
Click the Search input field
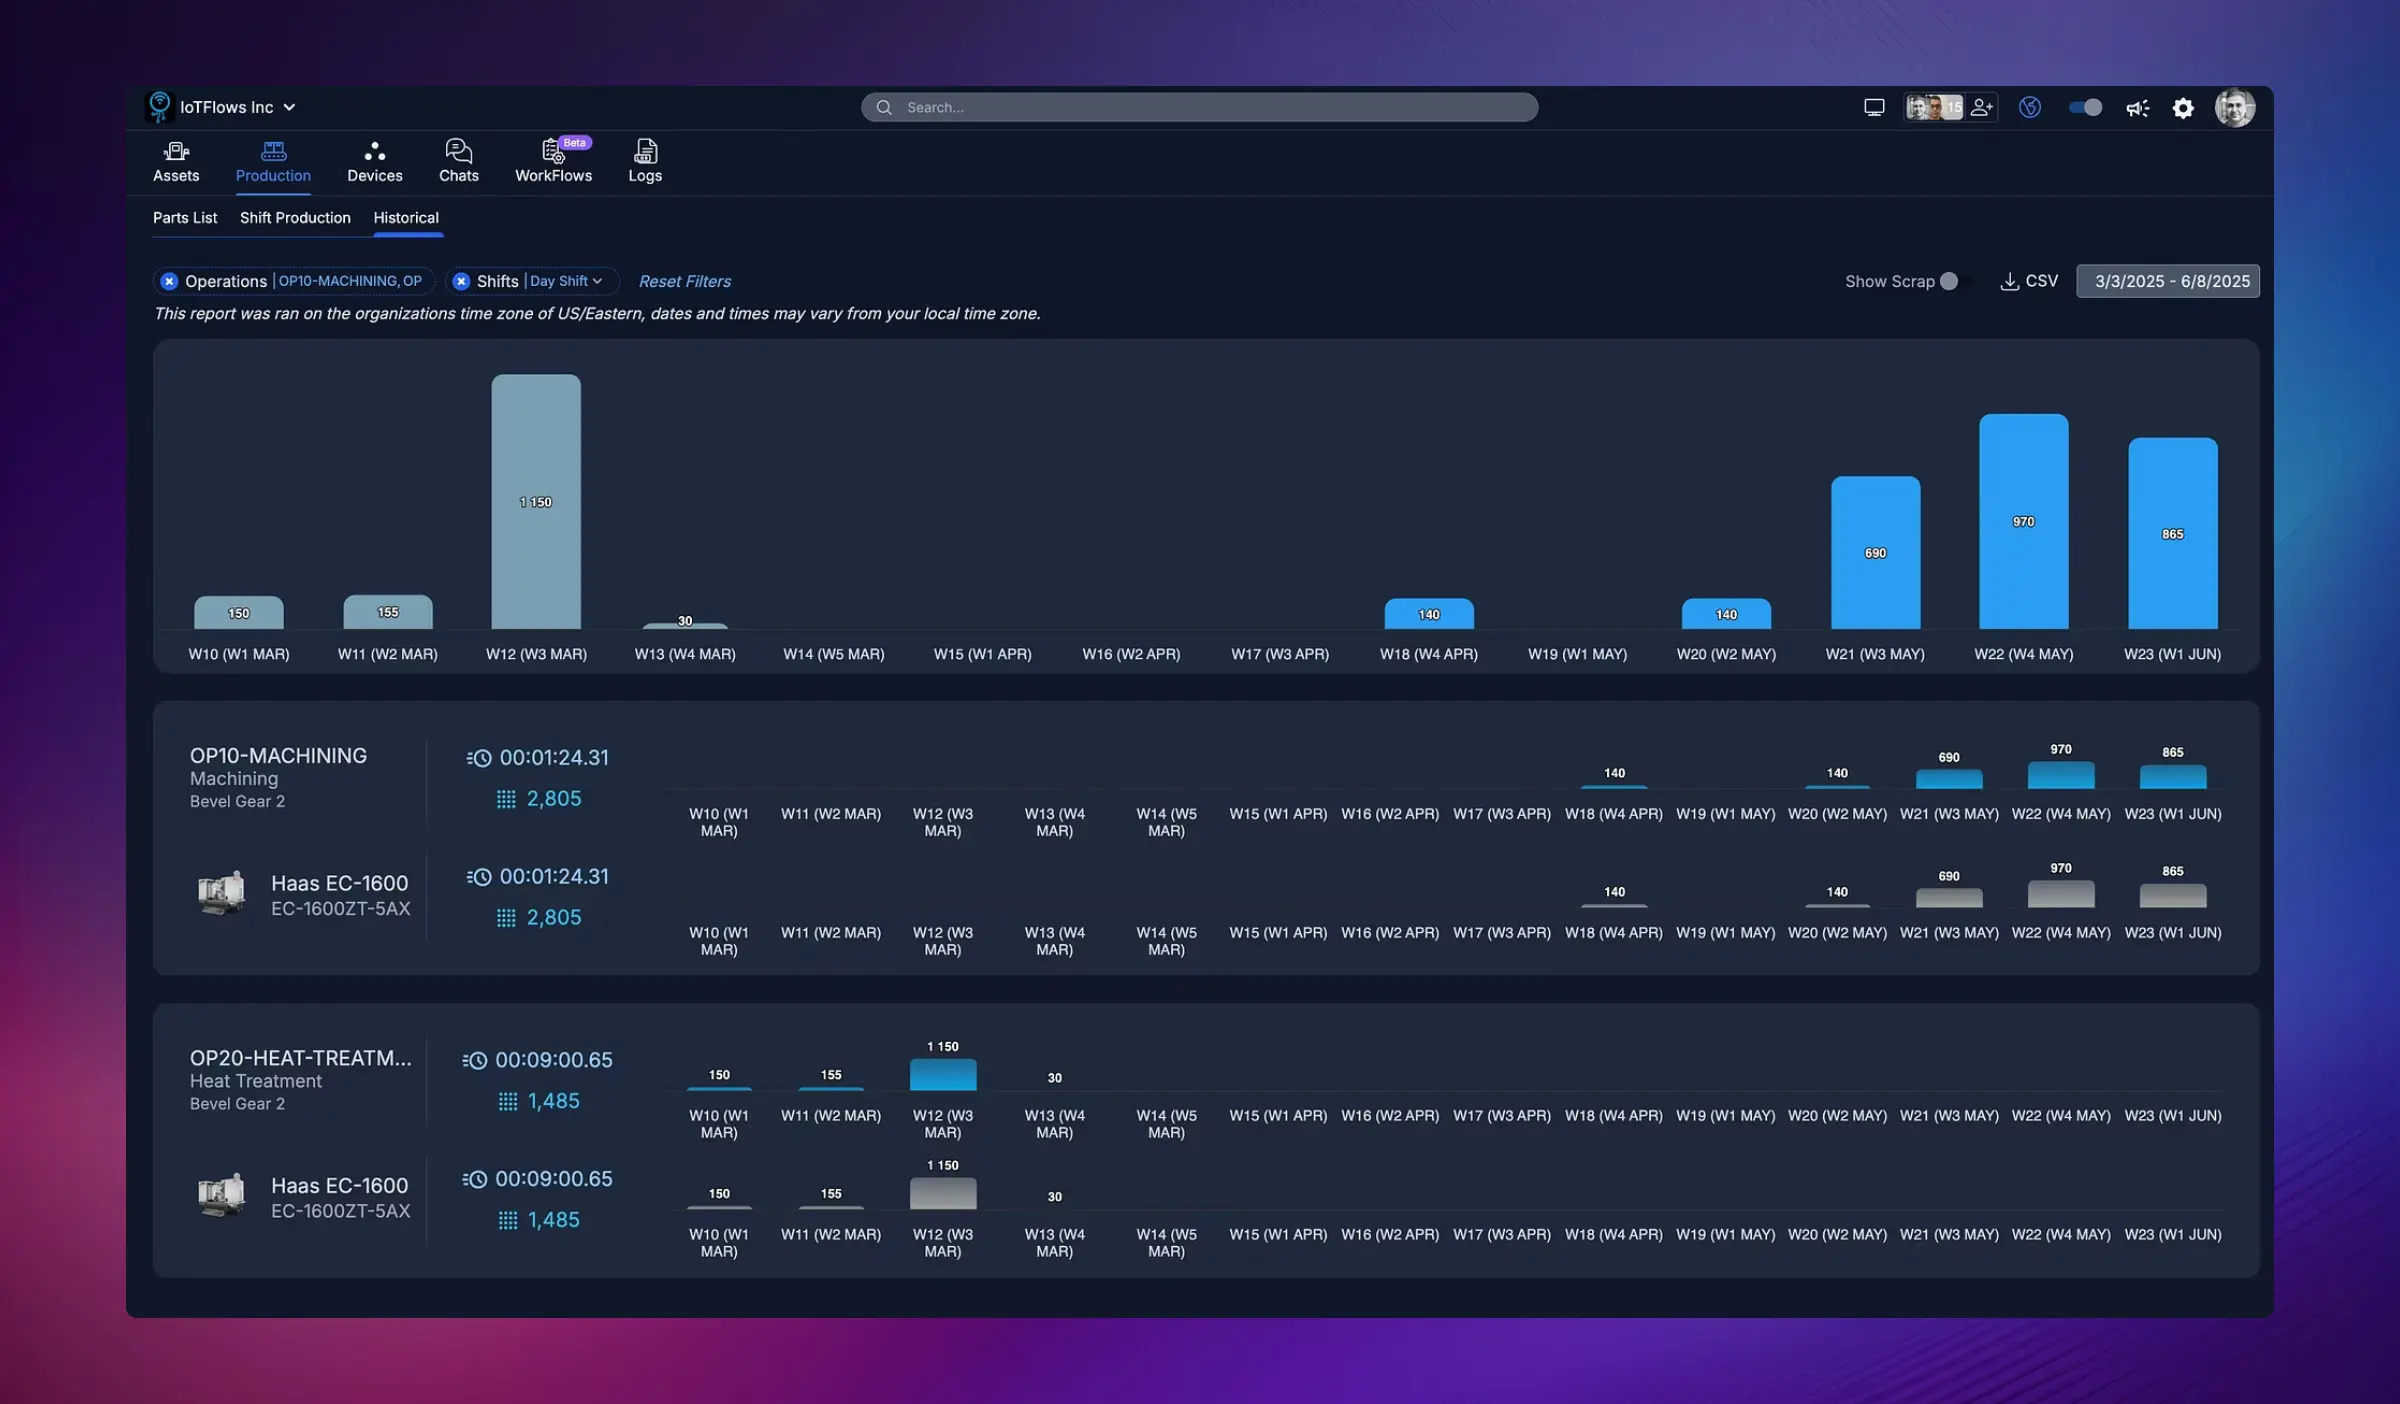pos(1200,107)
